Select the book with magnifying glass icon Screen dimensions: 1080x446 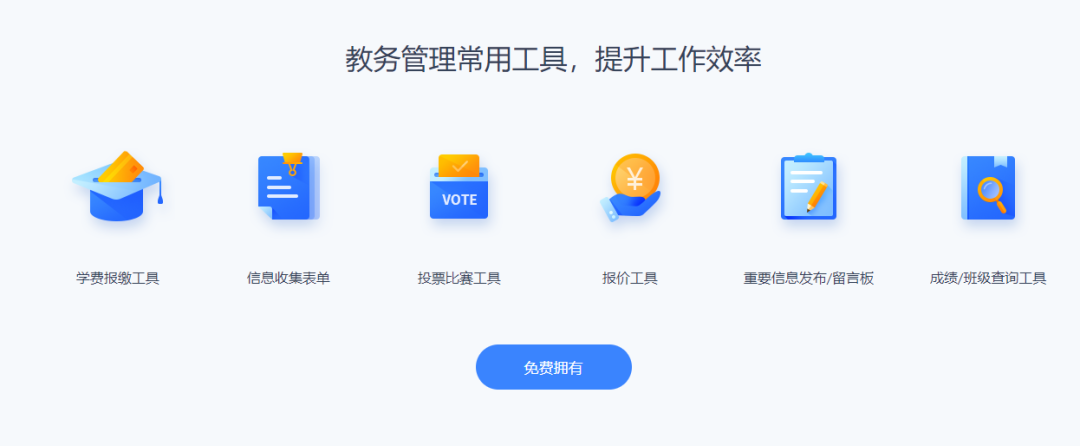[988, 187]
